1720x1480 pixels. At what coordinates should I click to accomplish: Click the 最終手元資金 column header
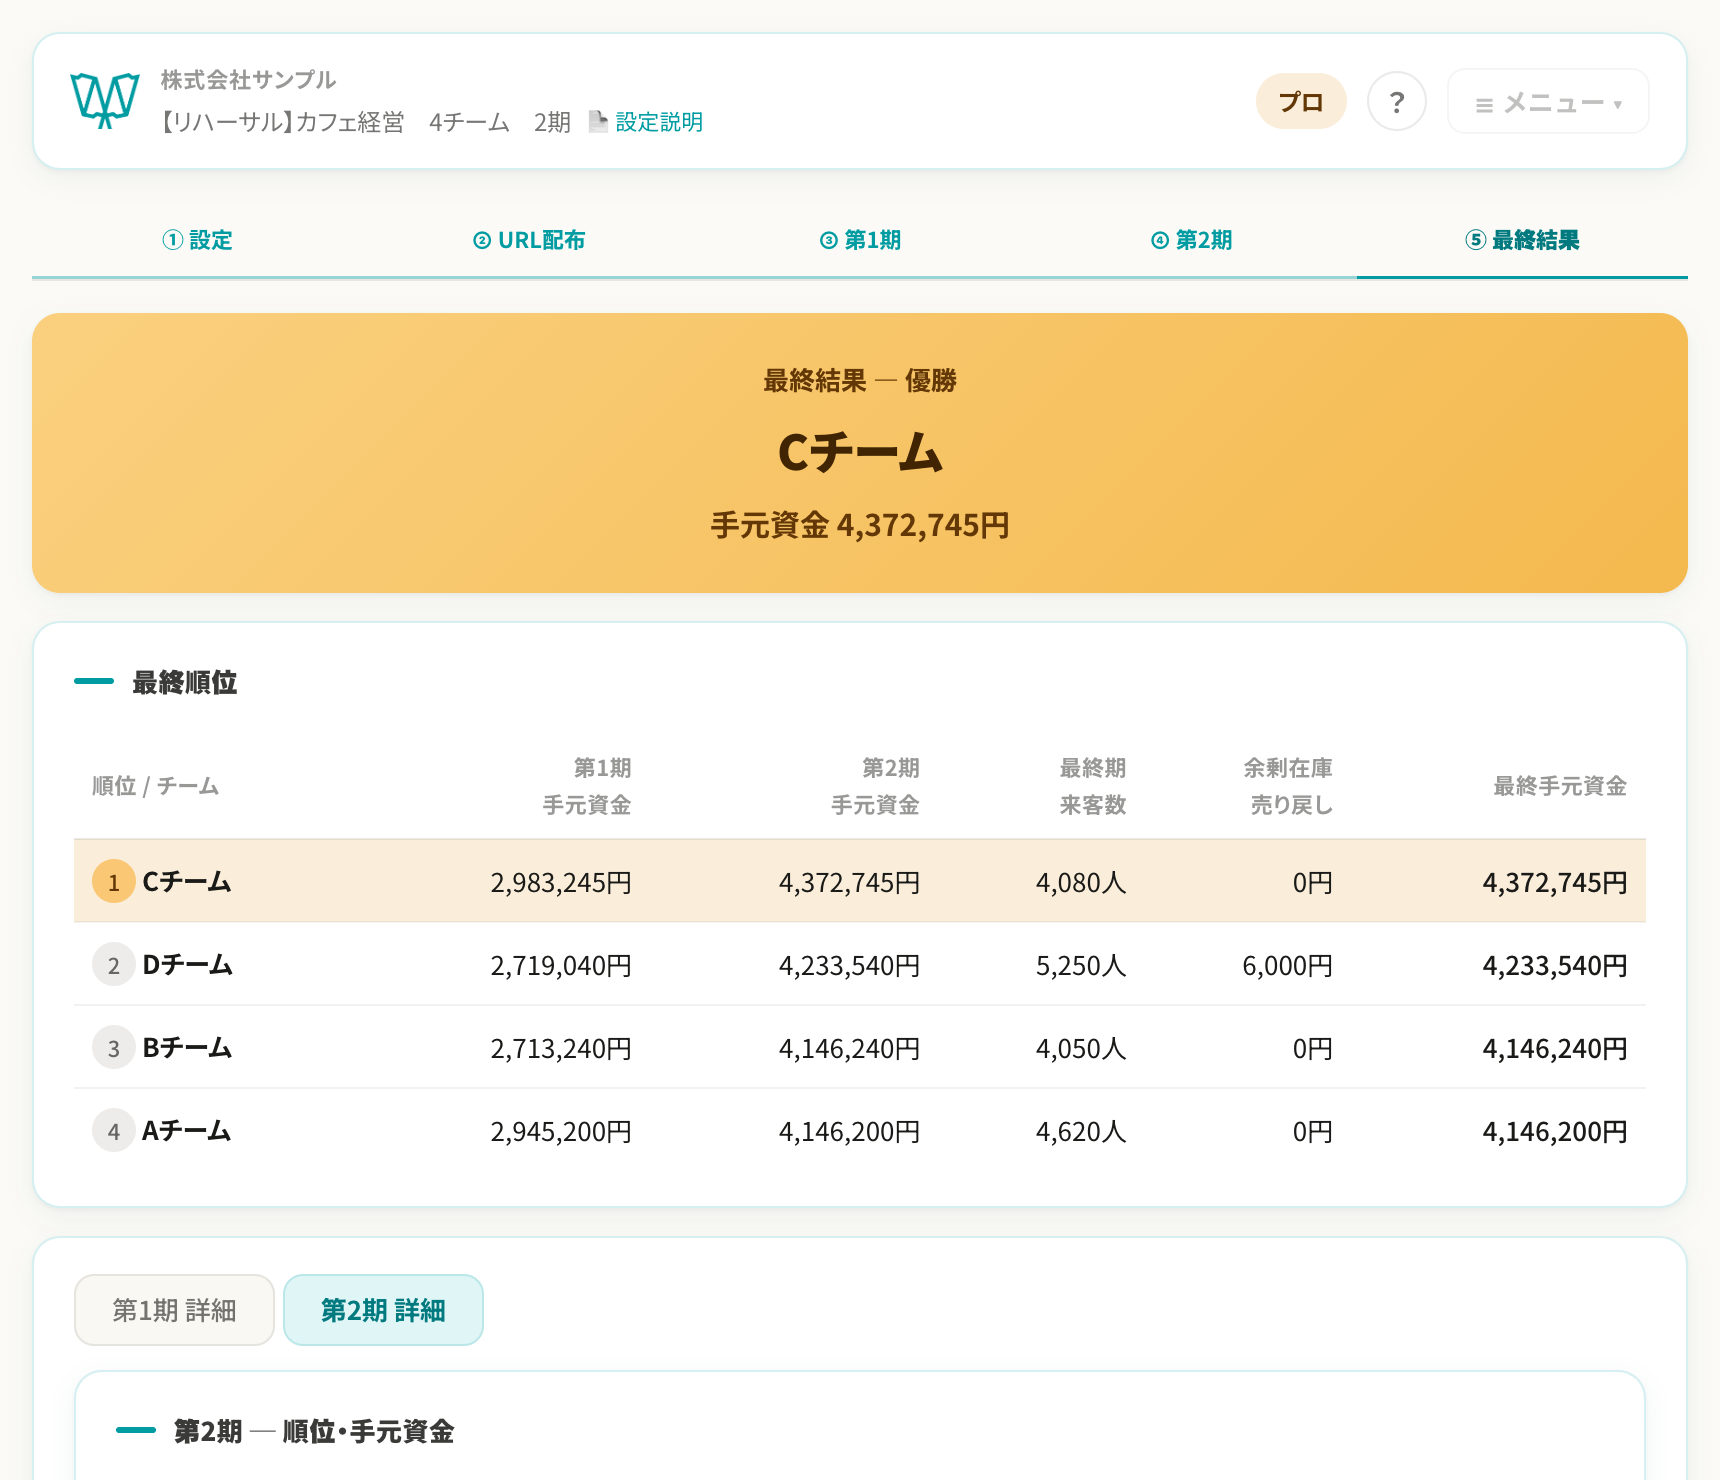1560,786
